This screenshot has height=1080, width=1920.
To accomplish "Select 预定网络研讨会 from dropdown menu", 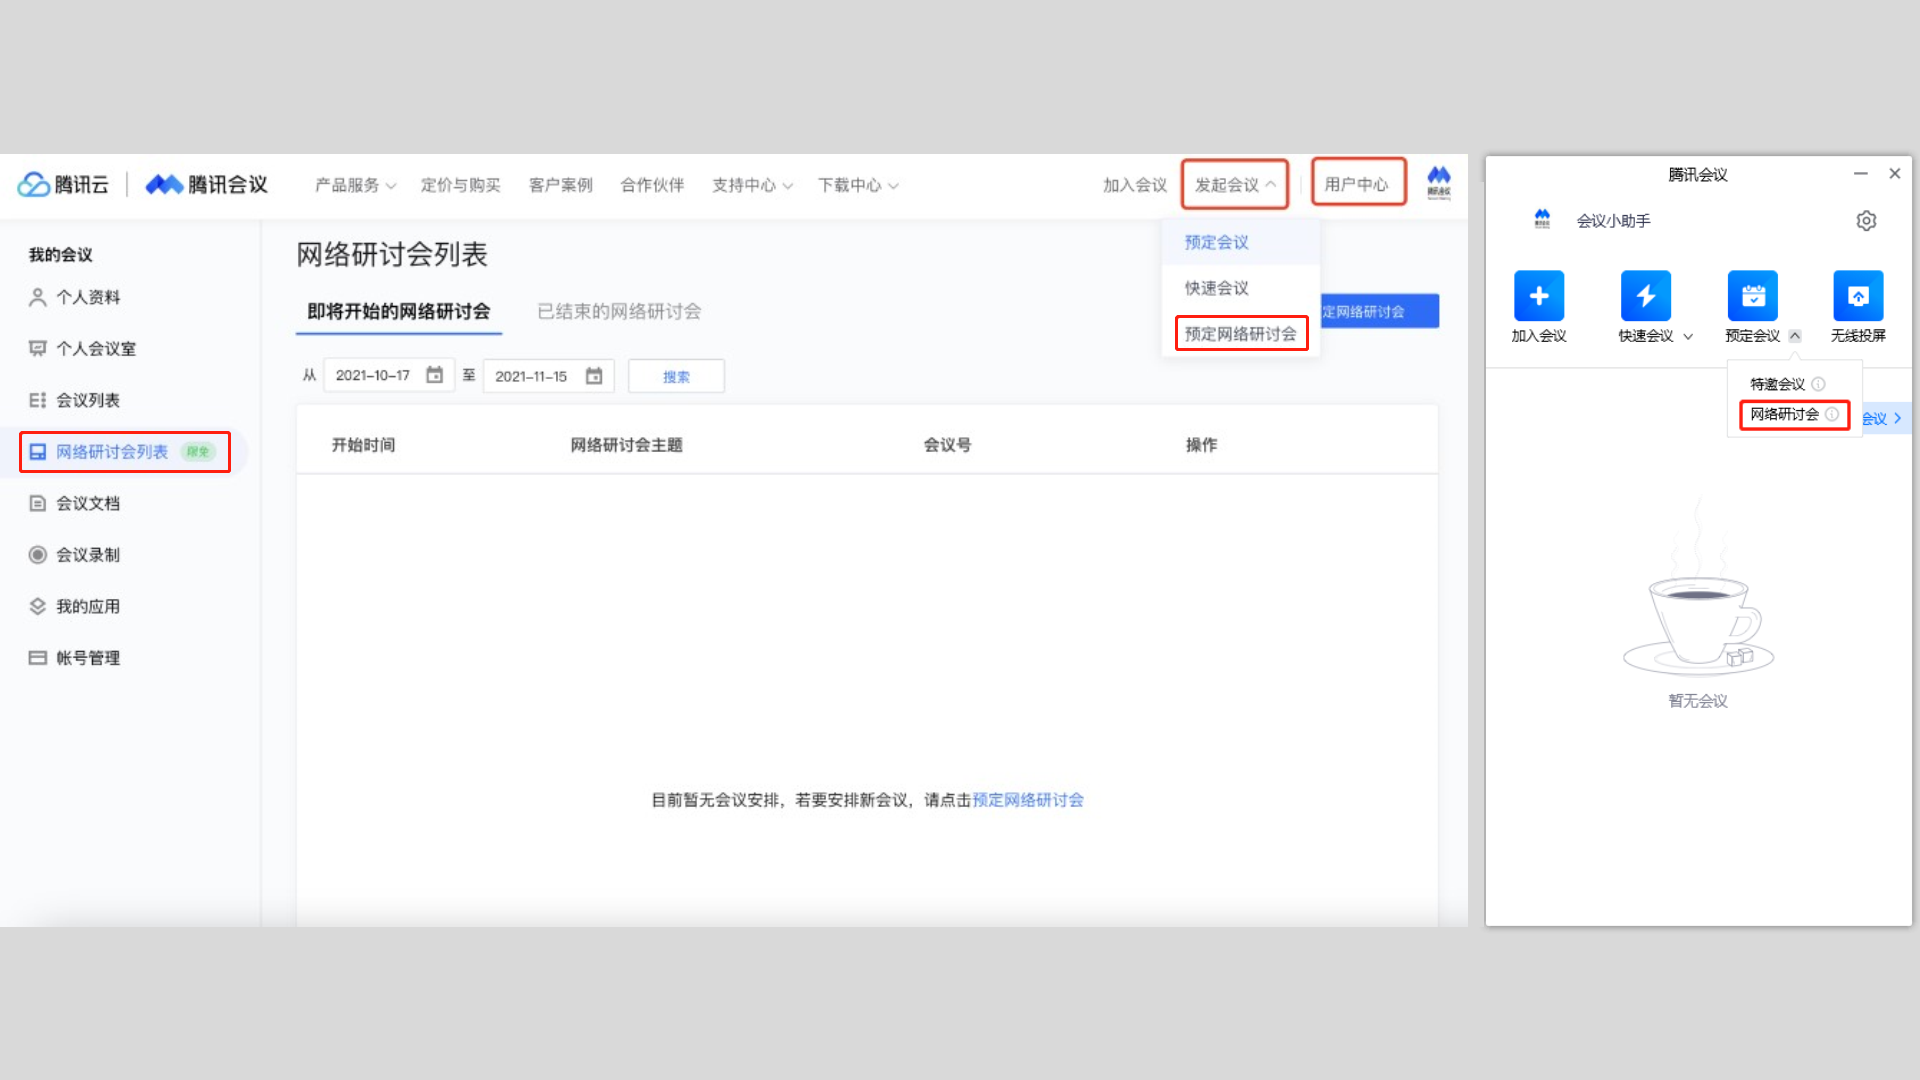I will coord(1241,334).
